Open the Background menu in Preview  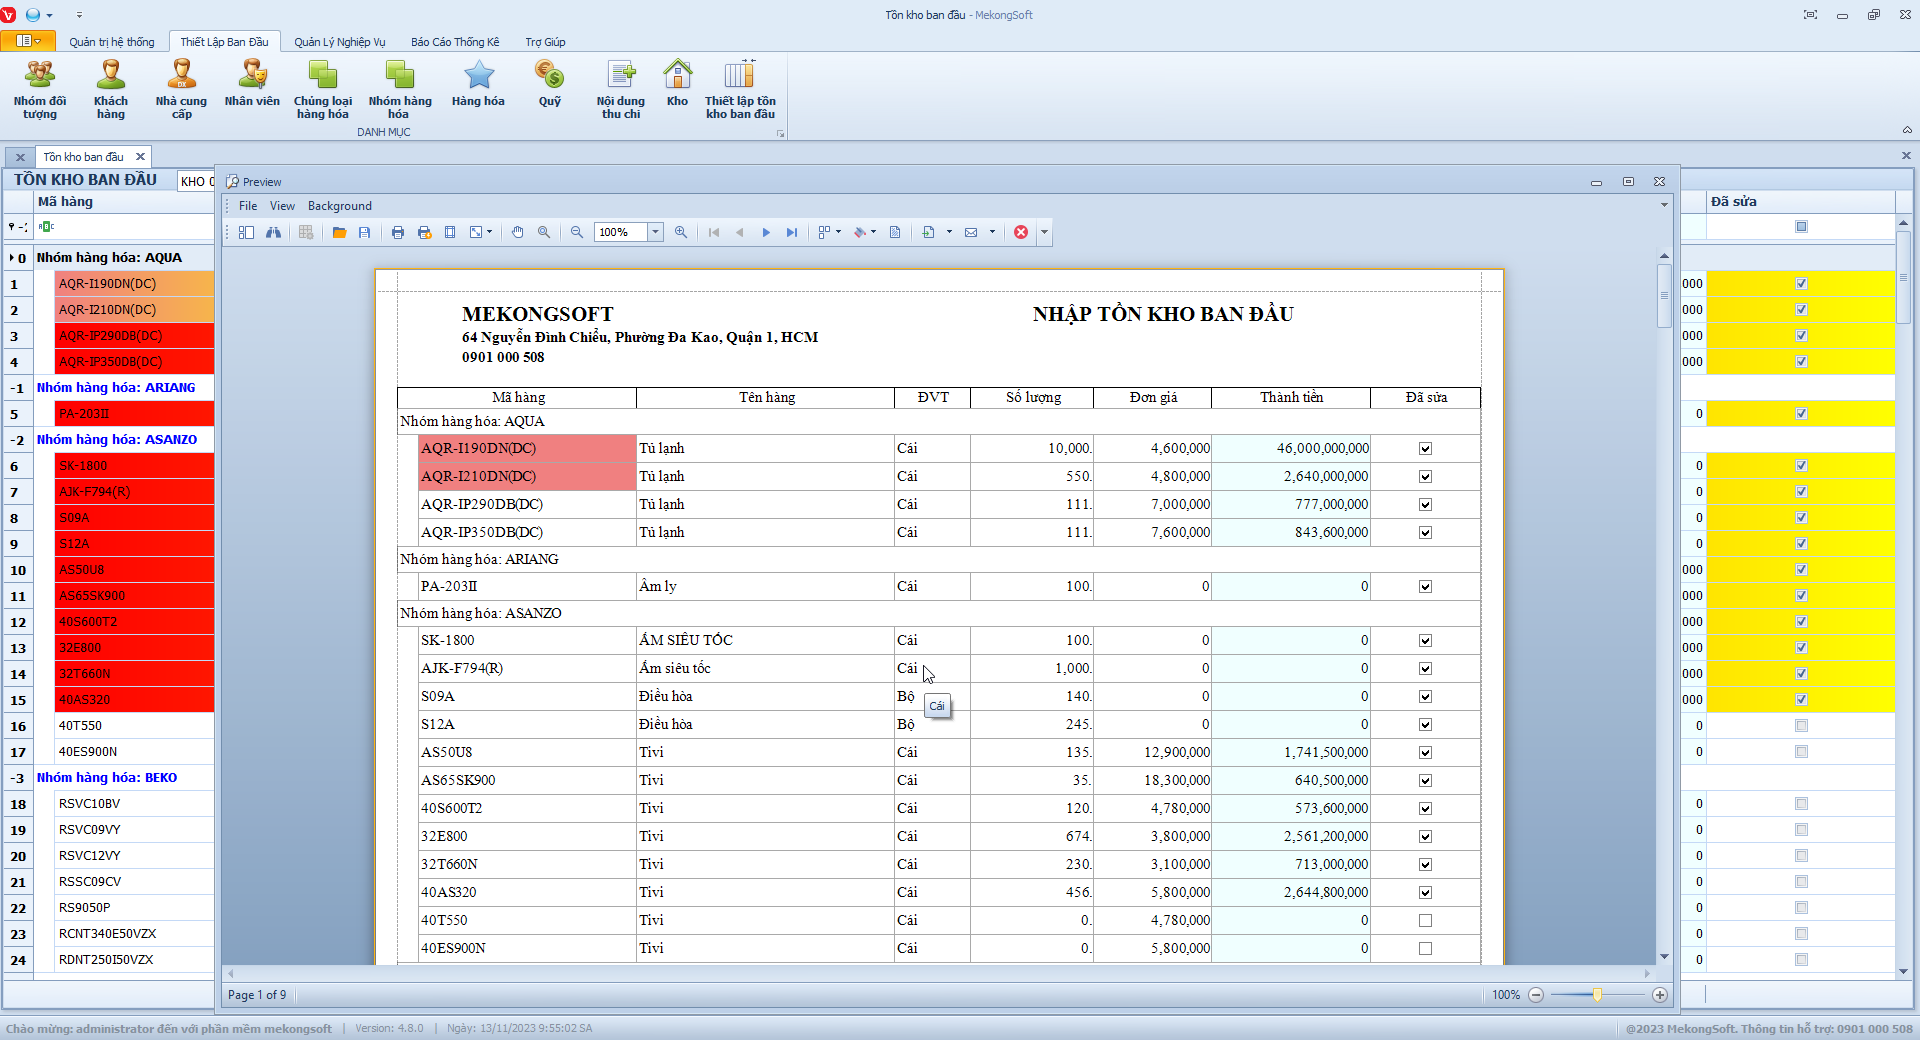339,206
